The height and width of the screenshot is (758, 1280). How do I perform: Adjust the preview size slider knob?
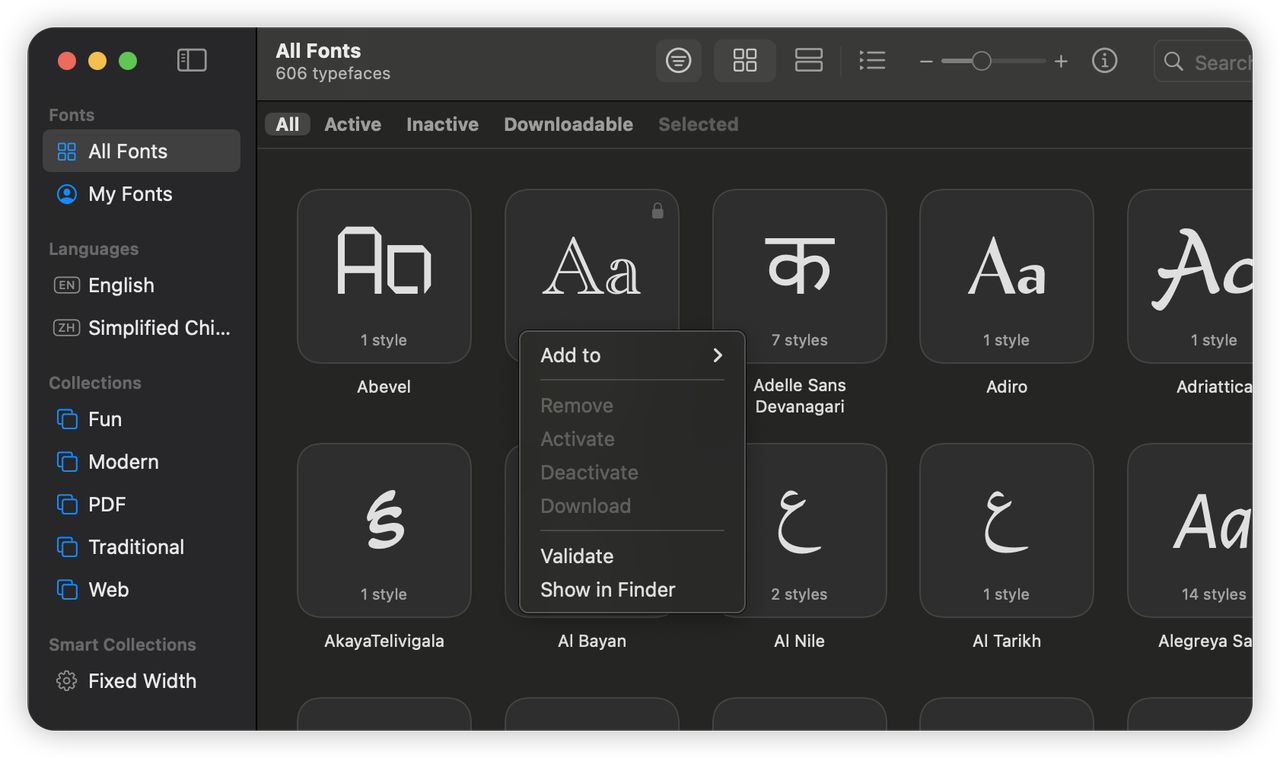[981, 62]
